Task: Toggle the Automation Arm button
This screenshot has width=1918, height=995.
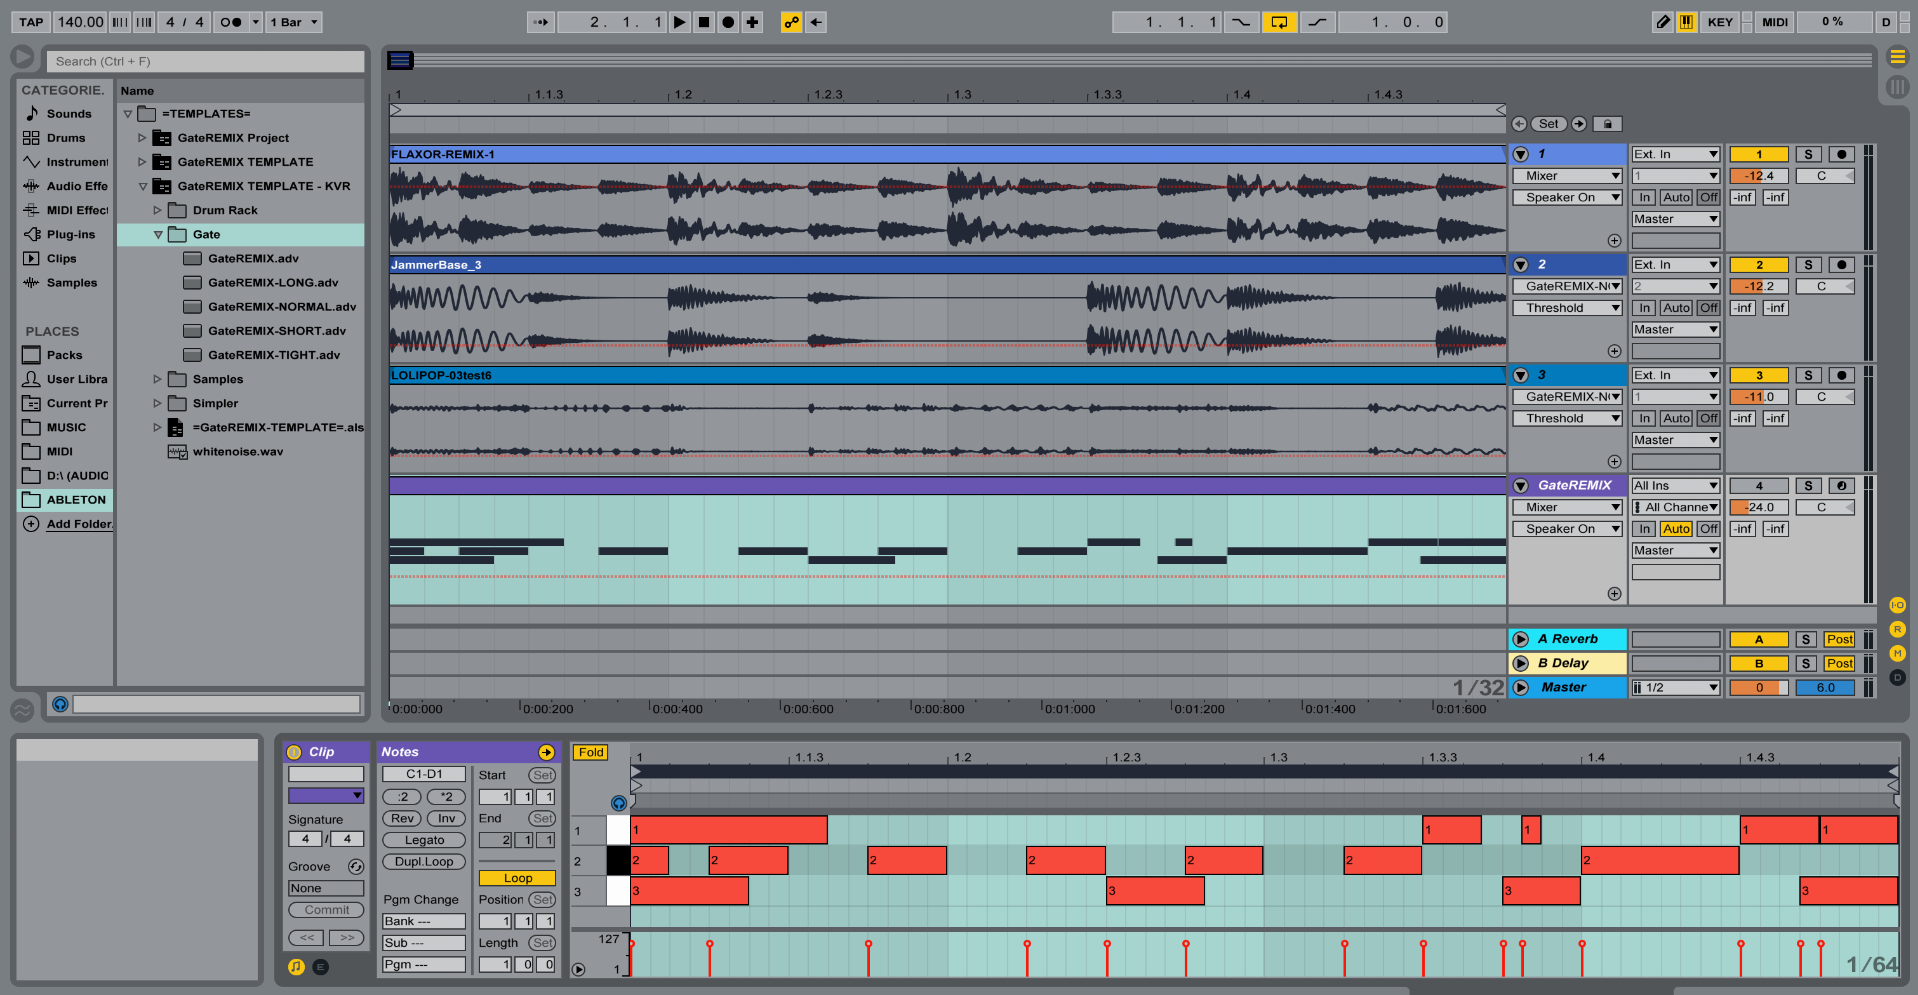Action: click(792, 22)
